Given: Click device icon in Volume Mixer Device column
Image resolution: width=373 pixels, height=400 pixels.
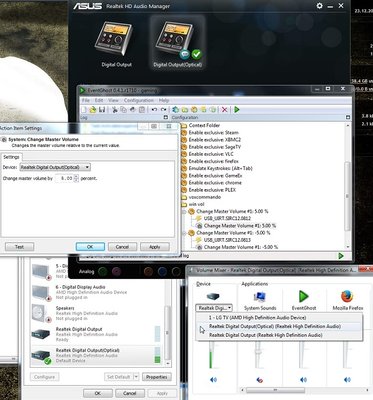Looking at the screenshot, I should tap(213, 296).
